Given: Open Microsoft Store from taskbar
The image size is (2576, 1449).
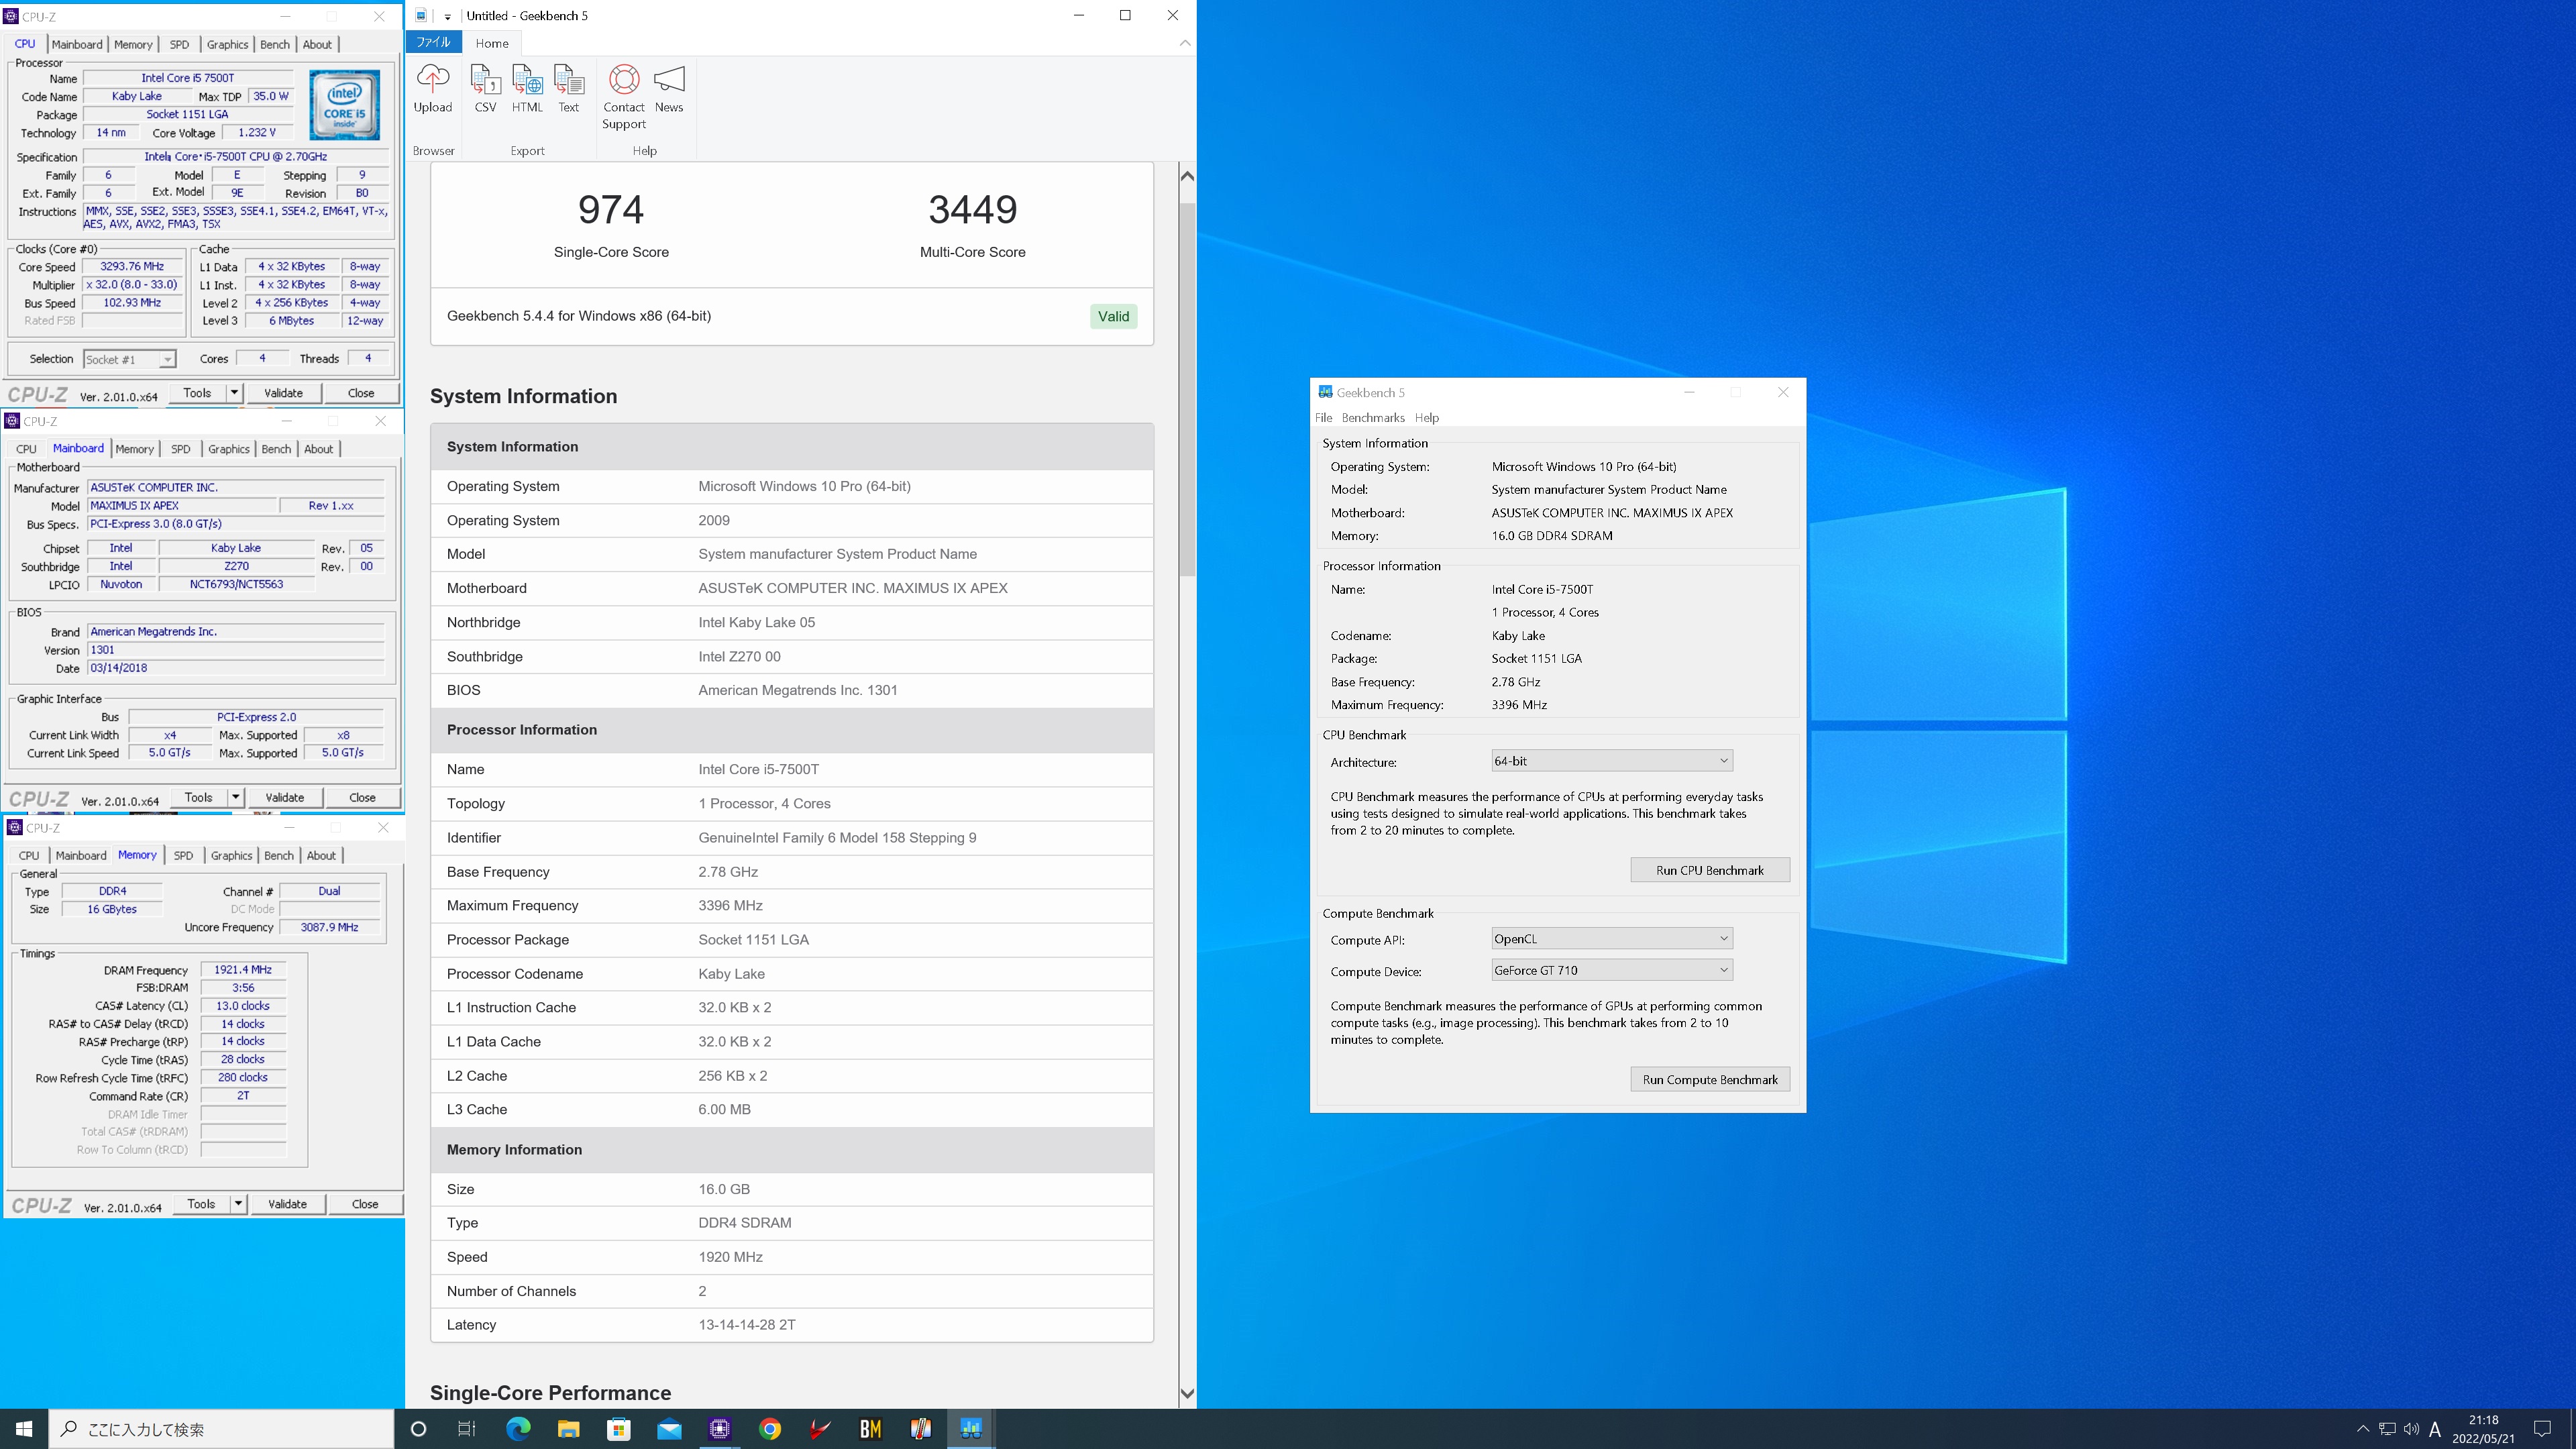Looking at the screenshot, I should coord(619,1429).
